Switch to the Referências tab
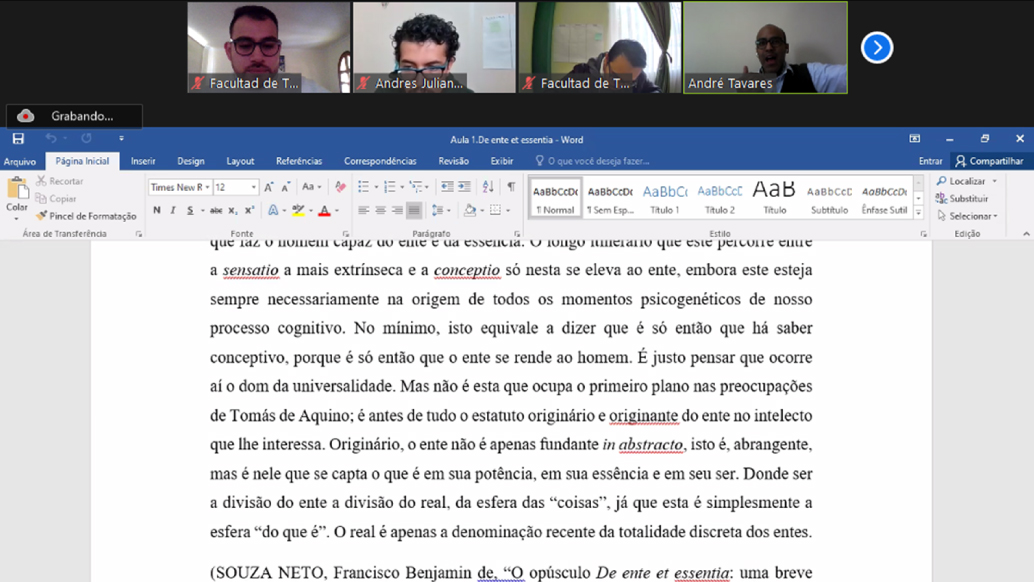Screen dimensions: 1034x582 tap(299, 161)
